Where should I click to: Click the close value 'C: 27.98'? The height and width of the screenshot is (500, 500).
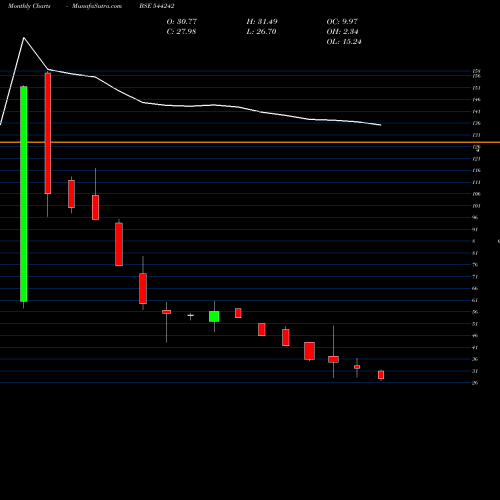tap(181, 32)
